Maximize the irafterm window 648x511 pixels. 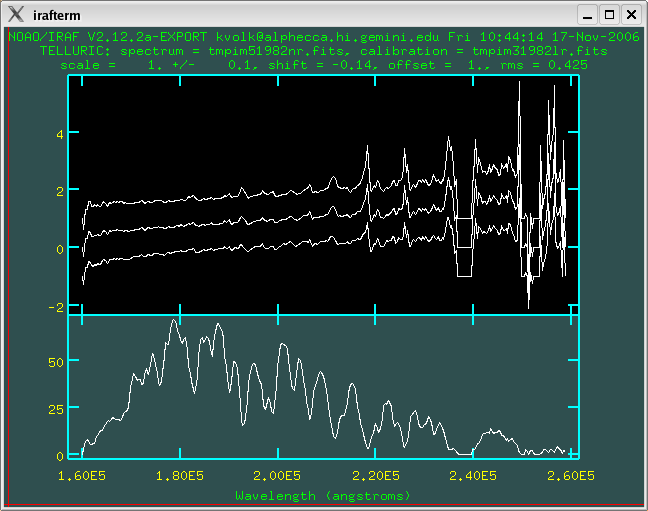609,15
